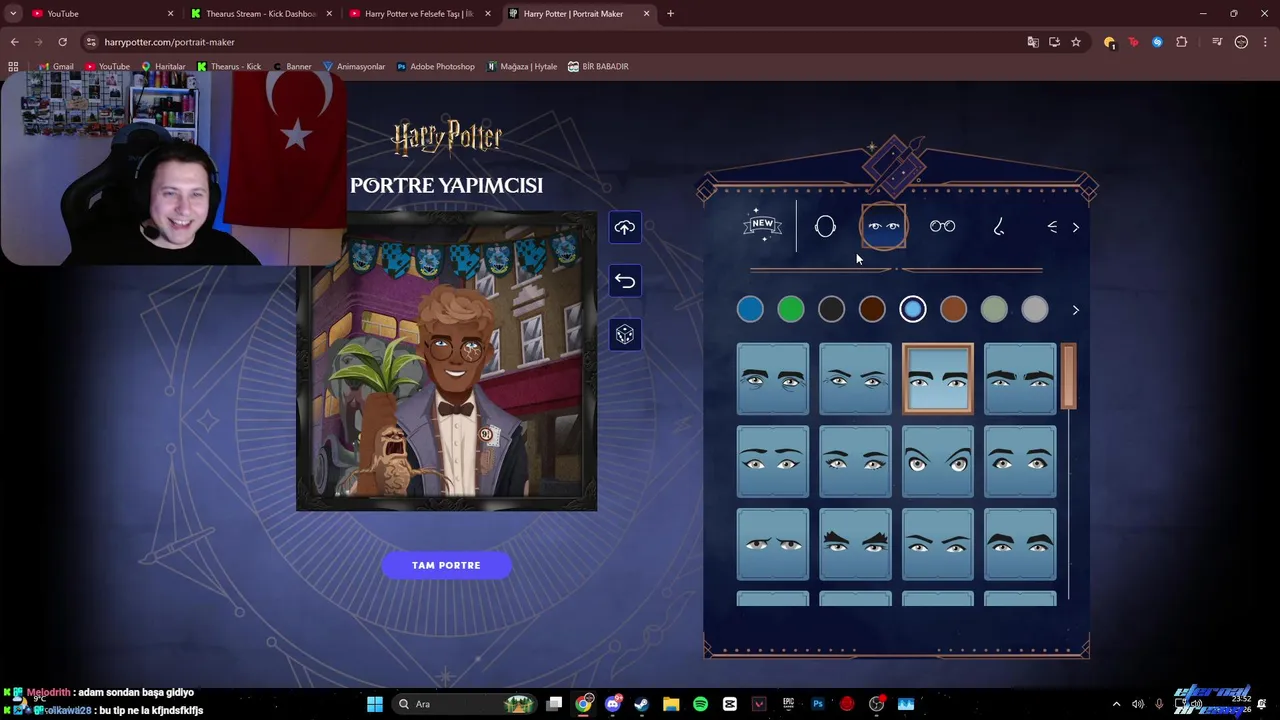Click the upload/share portrait cloud icon

point(625,227)
